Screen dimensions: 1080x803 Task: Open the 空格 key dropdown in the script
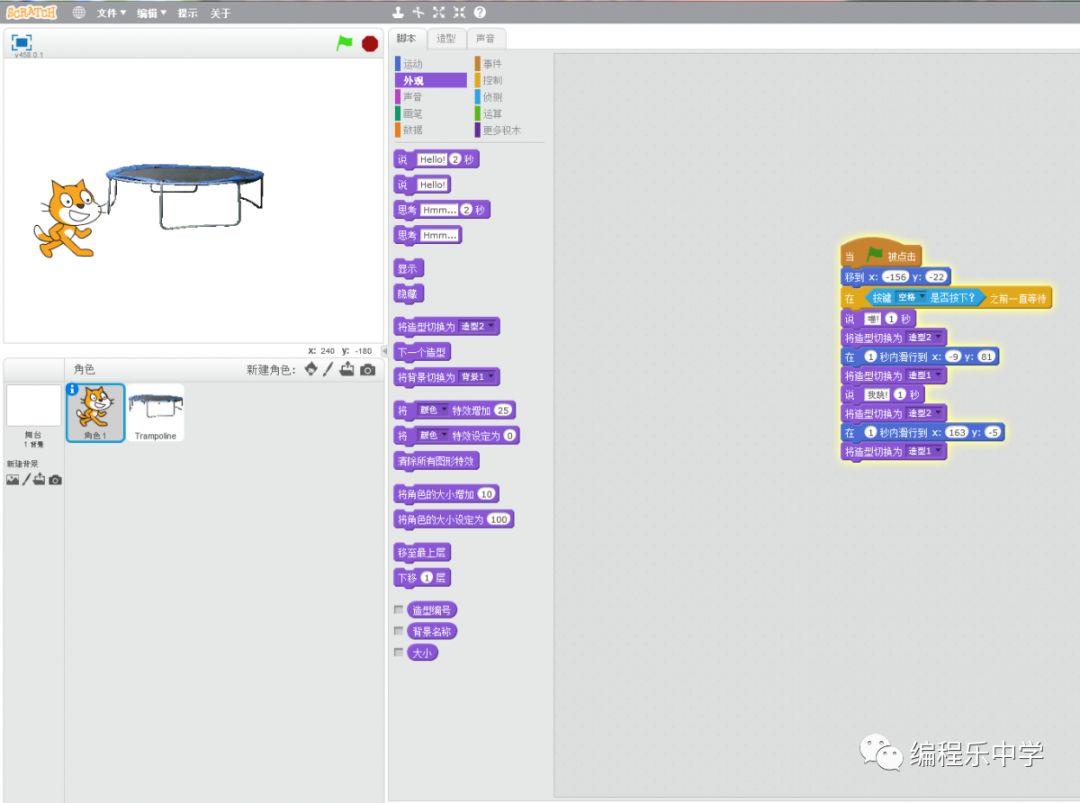911,298
